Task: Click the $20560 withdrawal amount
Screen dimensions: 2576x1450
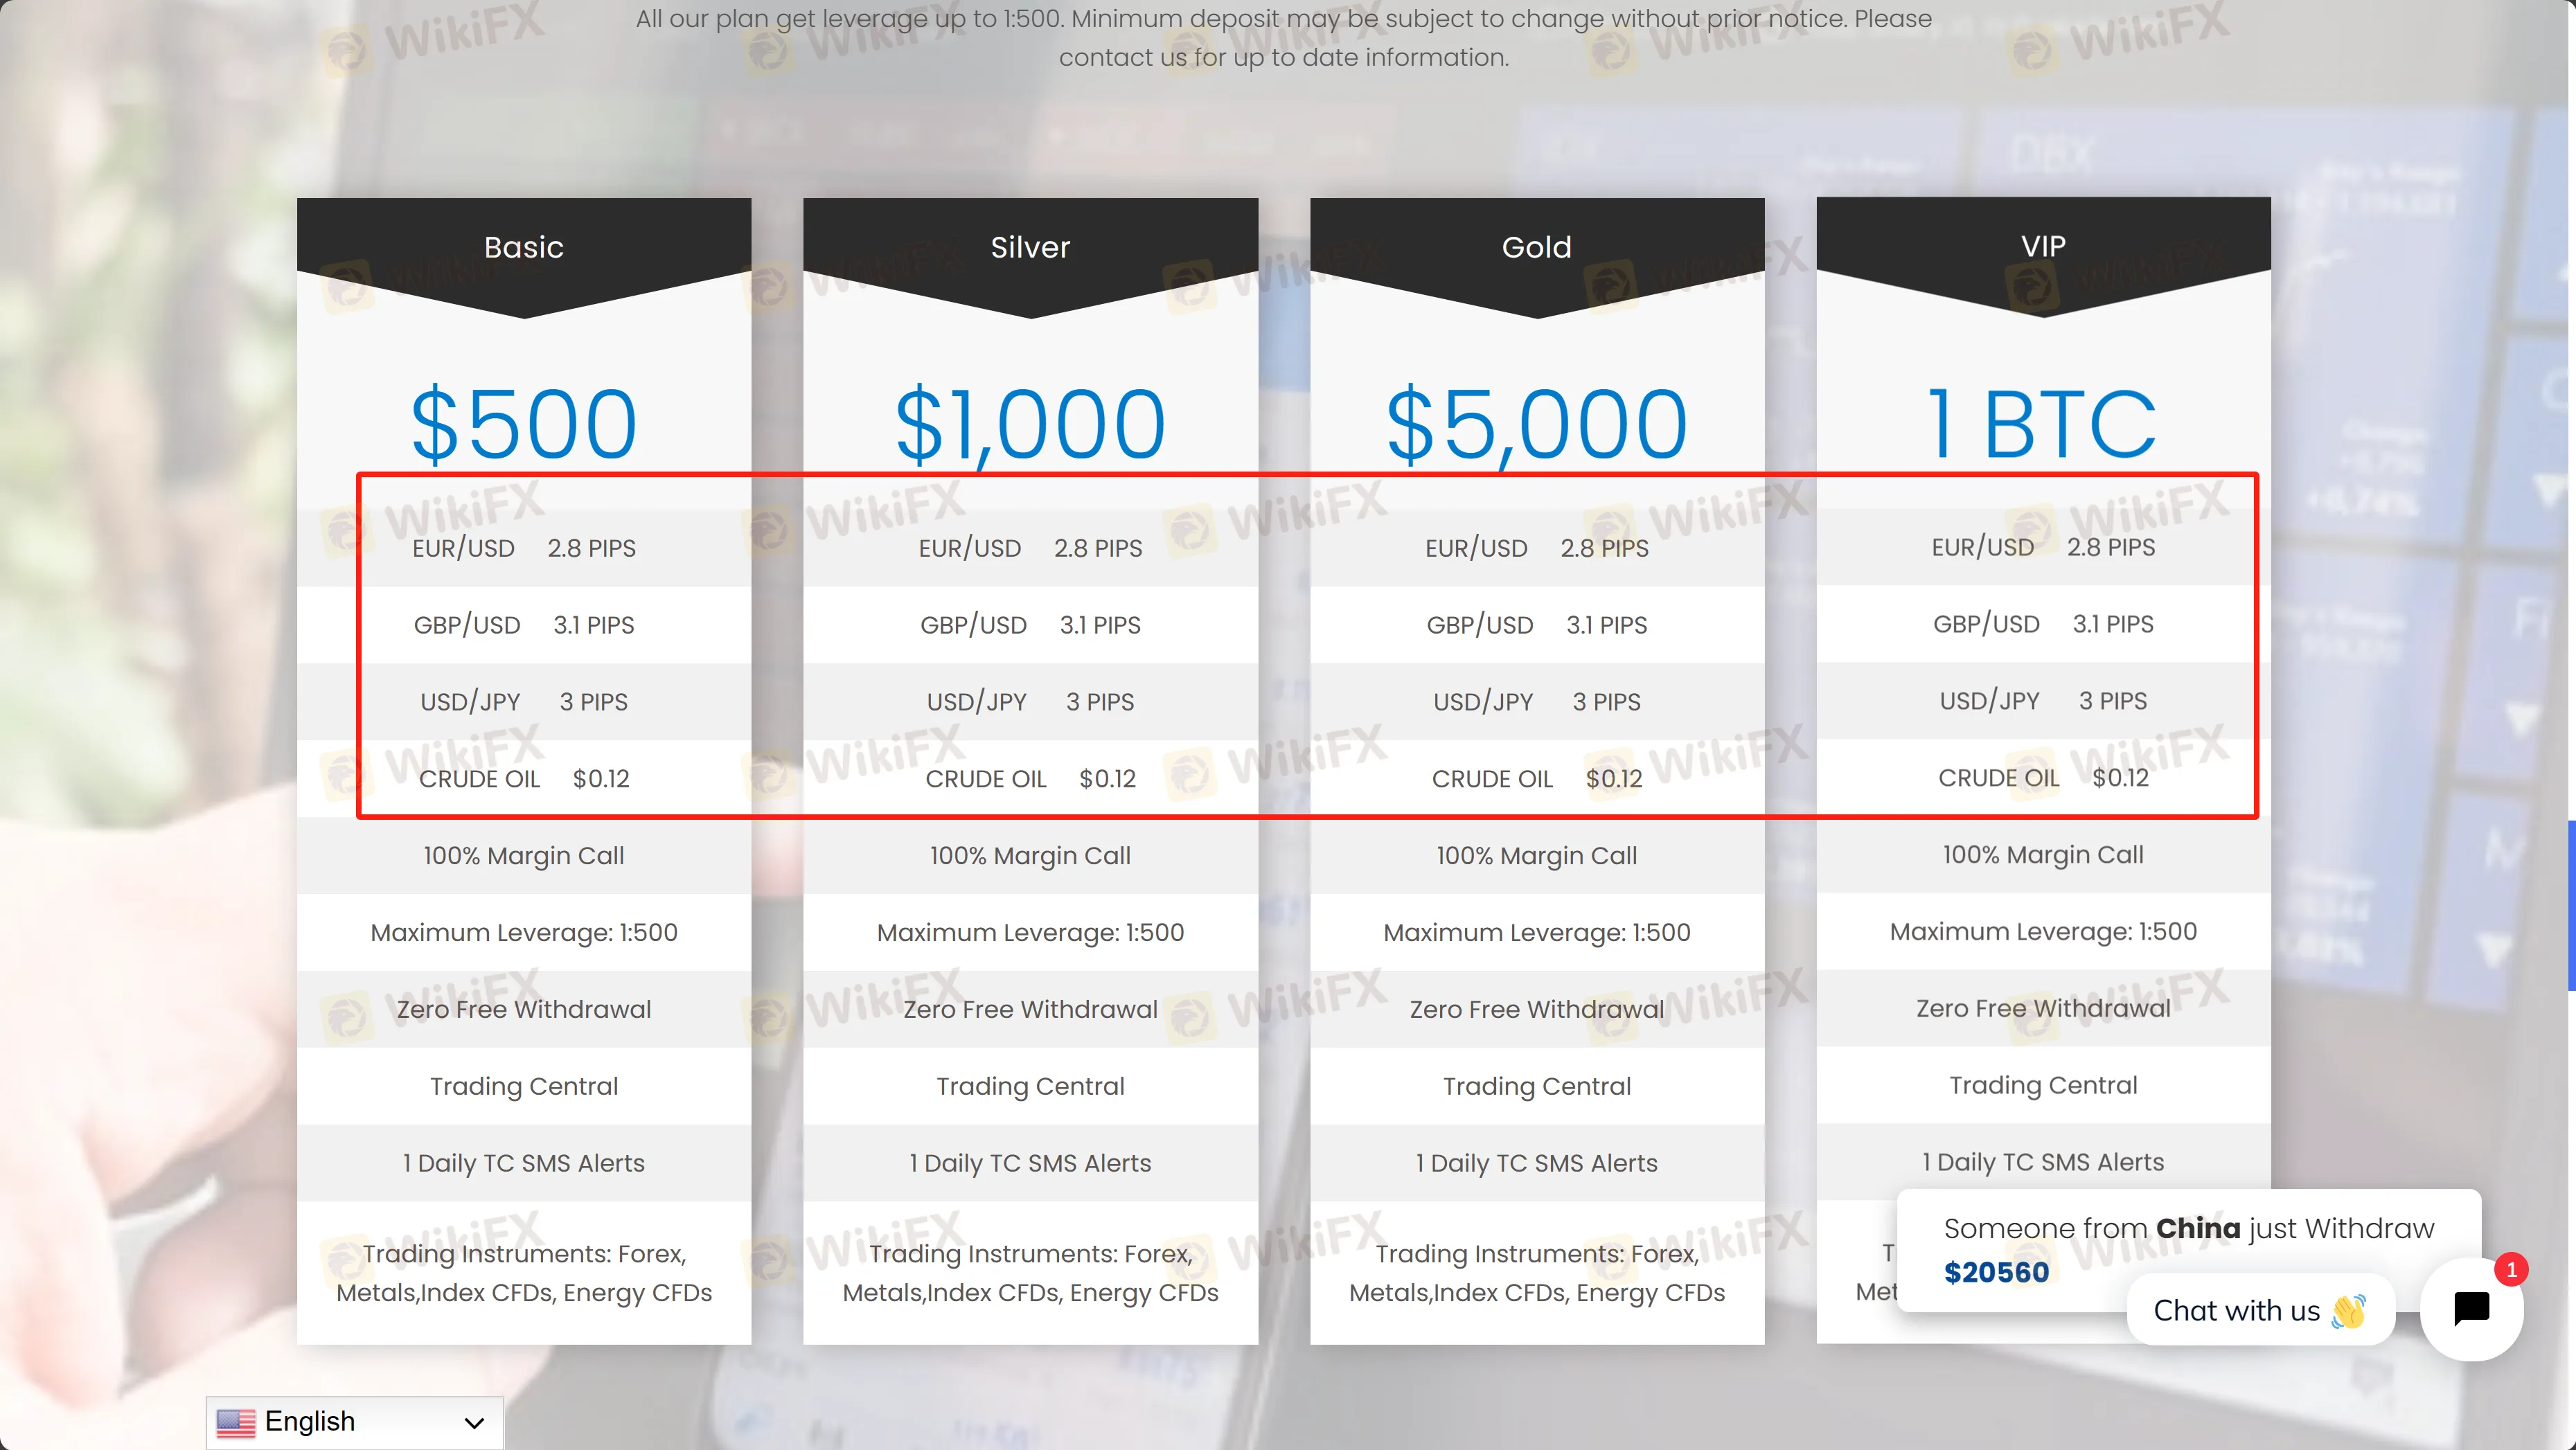Action: (1996, 1270)
